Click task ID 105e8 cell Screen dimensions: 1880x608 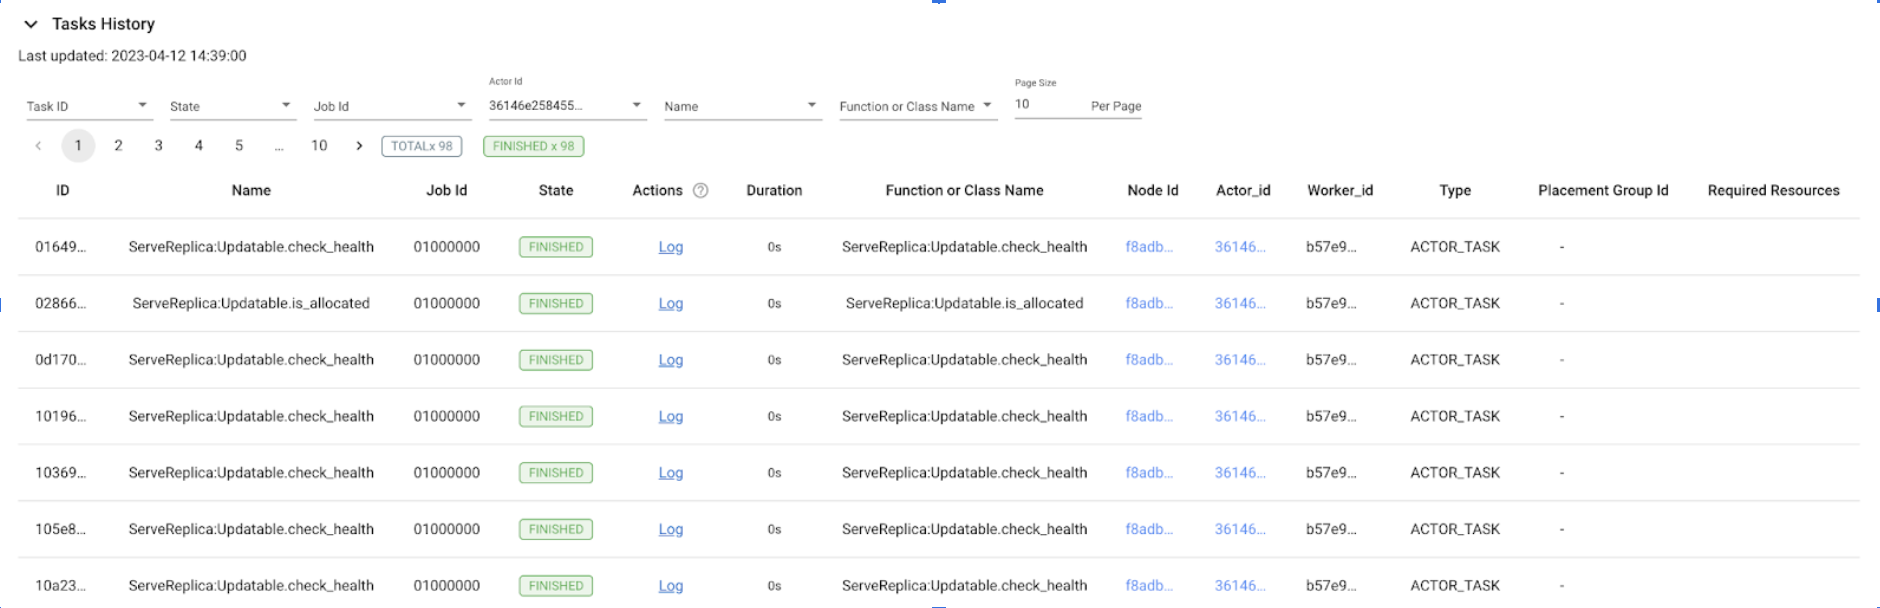(61, 529)
